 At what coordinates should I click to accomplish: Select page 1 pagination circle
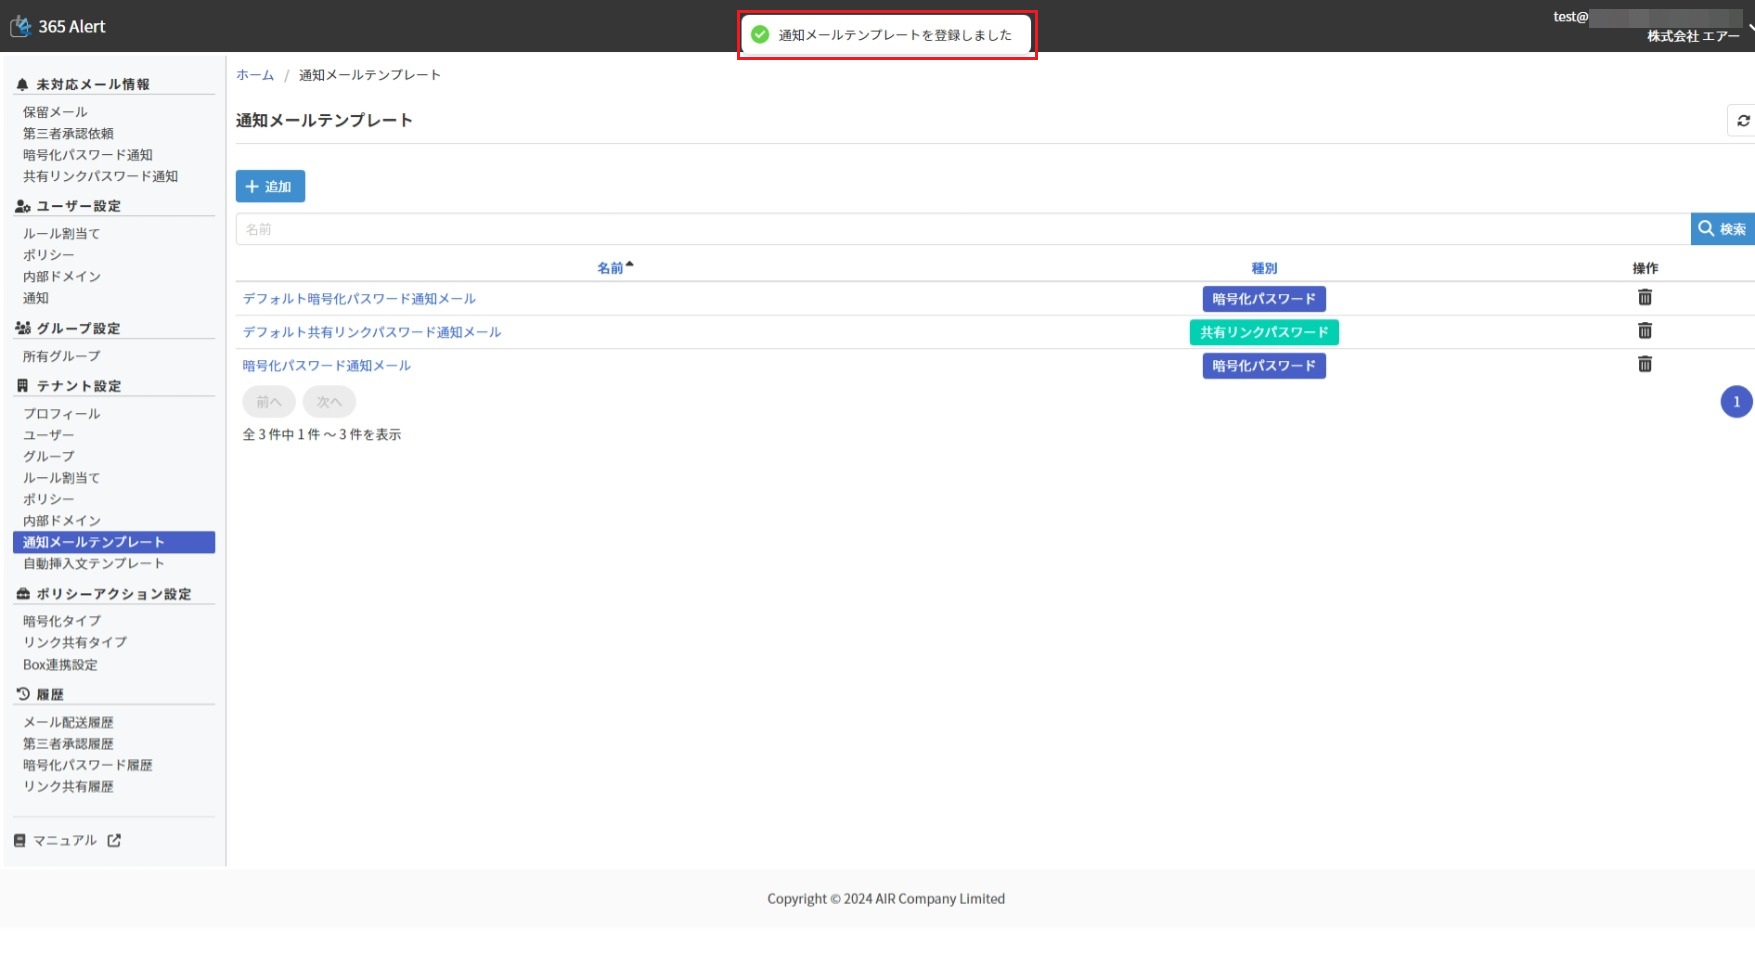pos(1736,402)
